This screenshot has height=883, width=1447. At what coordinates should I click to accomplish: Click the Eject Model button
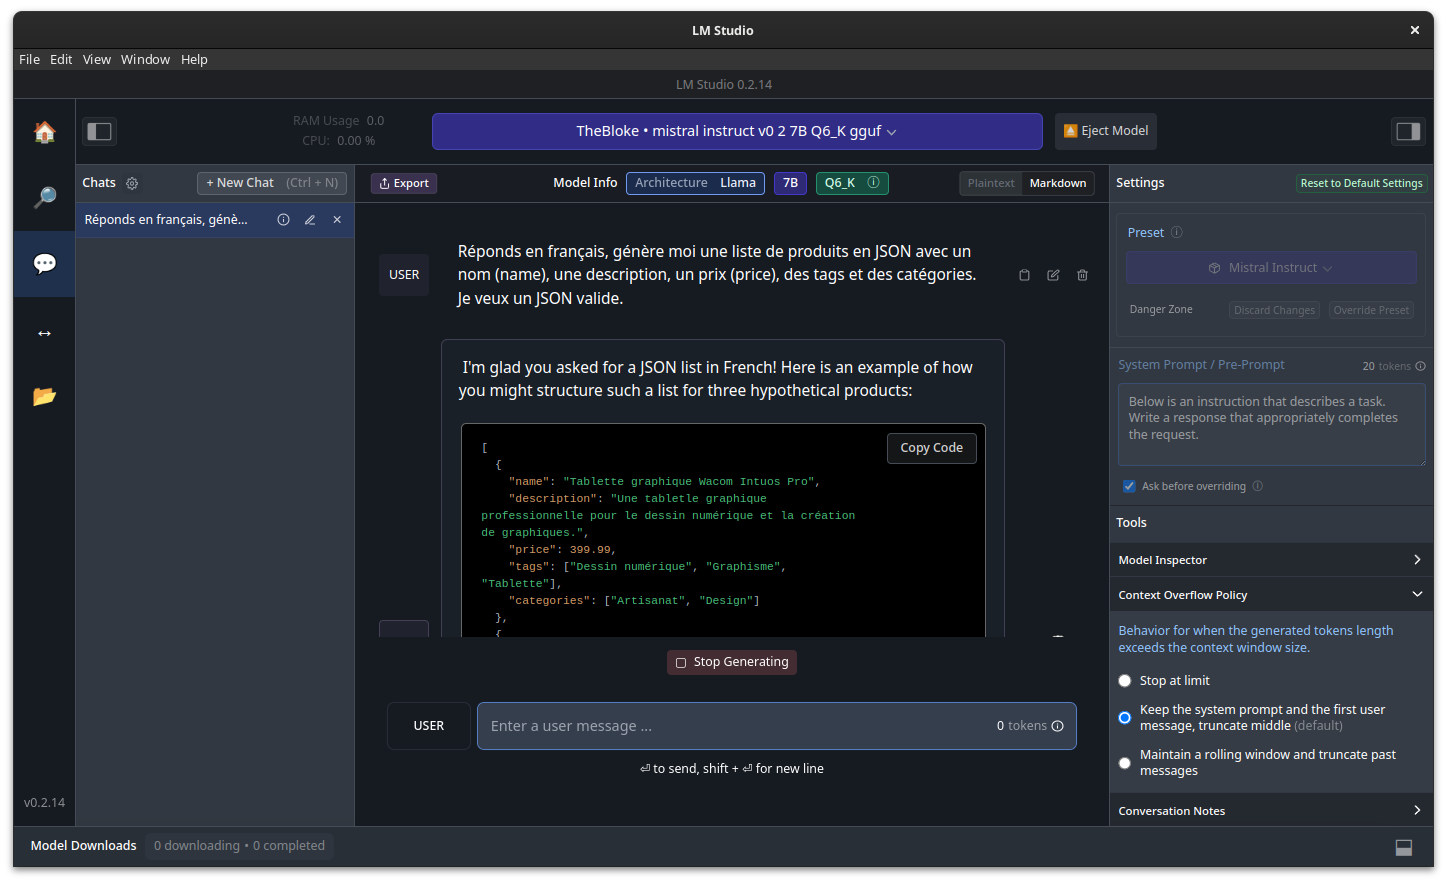click(x=1106, y=131)
